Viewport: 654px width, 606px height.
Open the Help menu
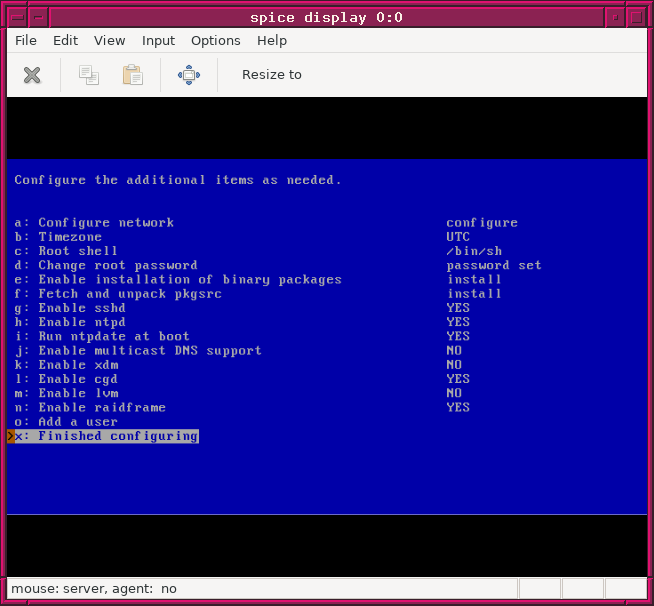coord(272,41)
